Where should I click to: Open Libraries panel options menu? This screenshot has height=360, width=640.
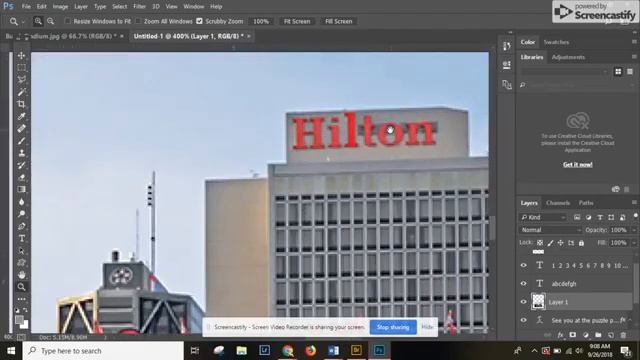click(x=634, y=57)
